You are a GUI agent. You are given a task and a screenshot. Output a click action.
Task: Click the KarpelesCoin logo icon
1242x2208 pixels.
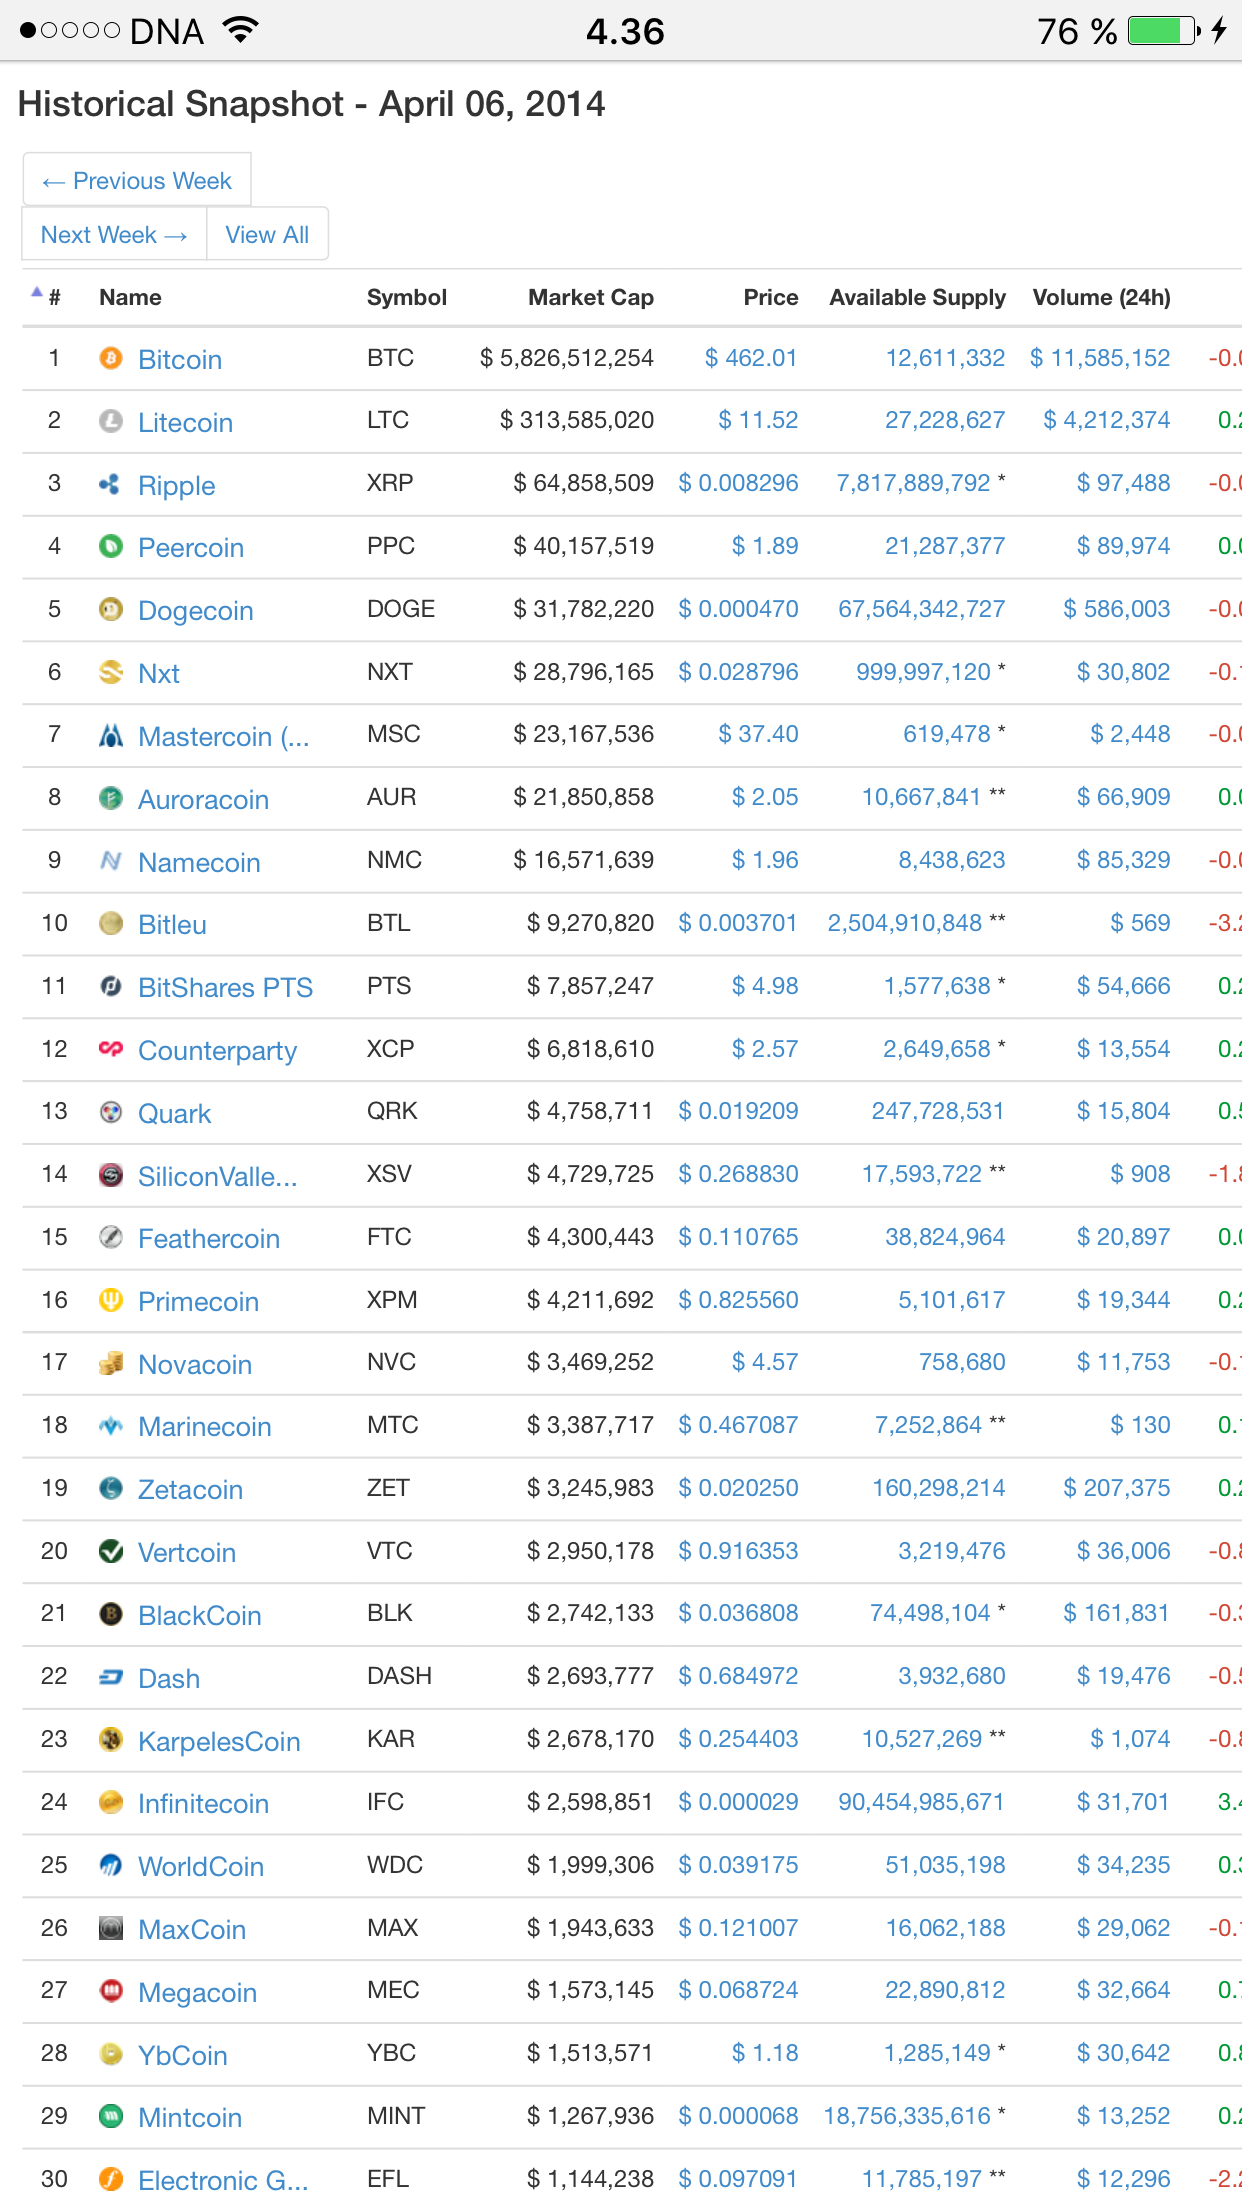111,1740
